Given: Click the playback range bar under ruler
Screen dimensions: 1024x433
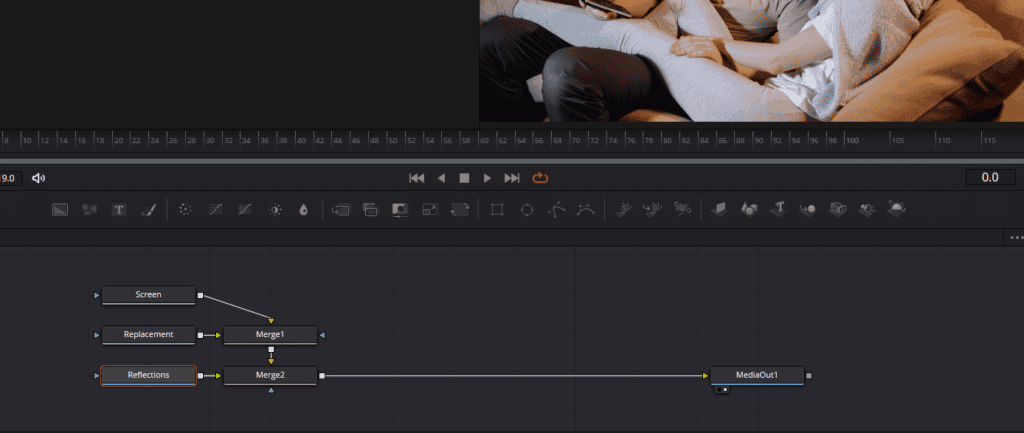Looking at the screenshot, I should coord(512,161).
